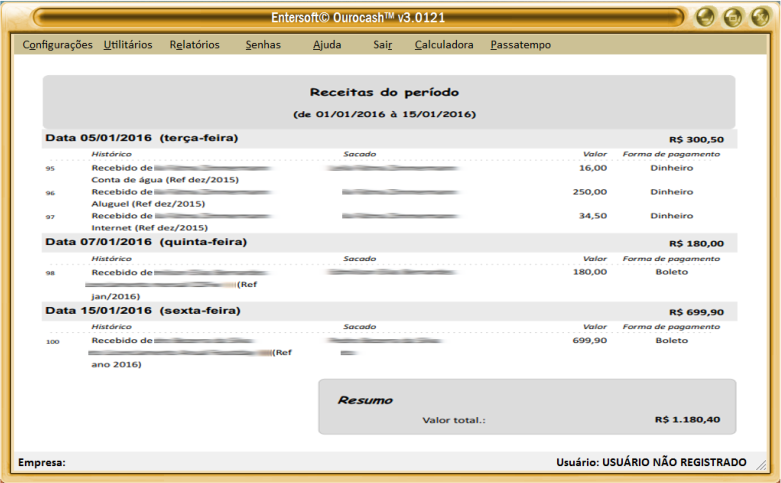Click the Senhas menu item
The image size is (781, 483).
[263, 45]
